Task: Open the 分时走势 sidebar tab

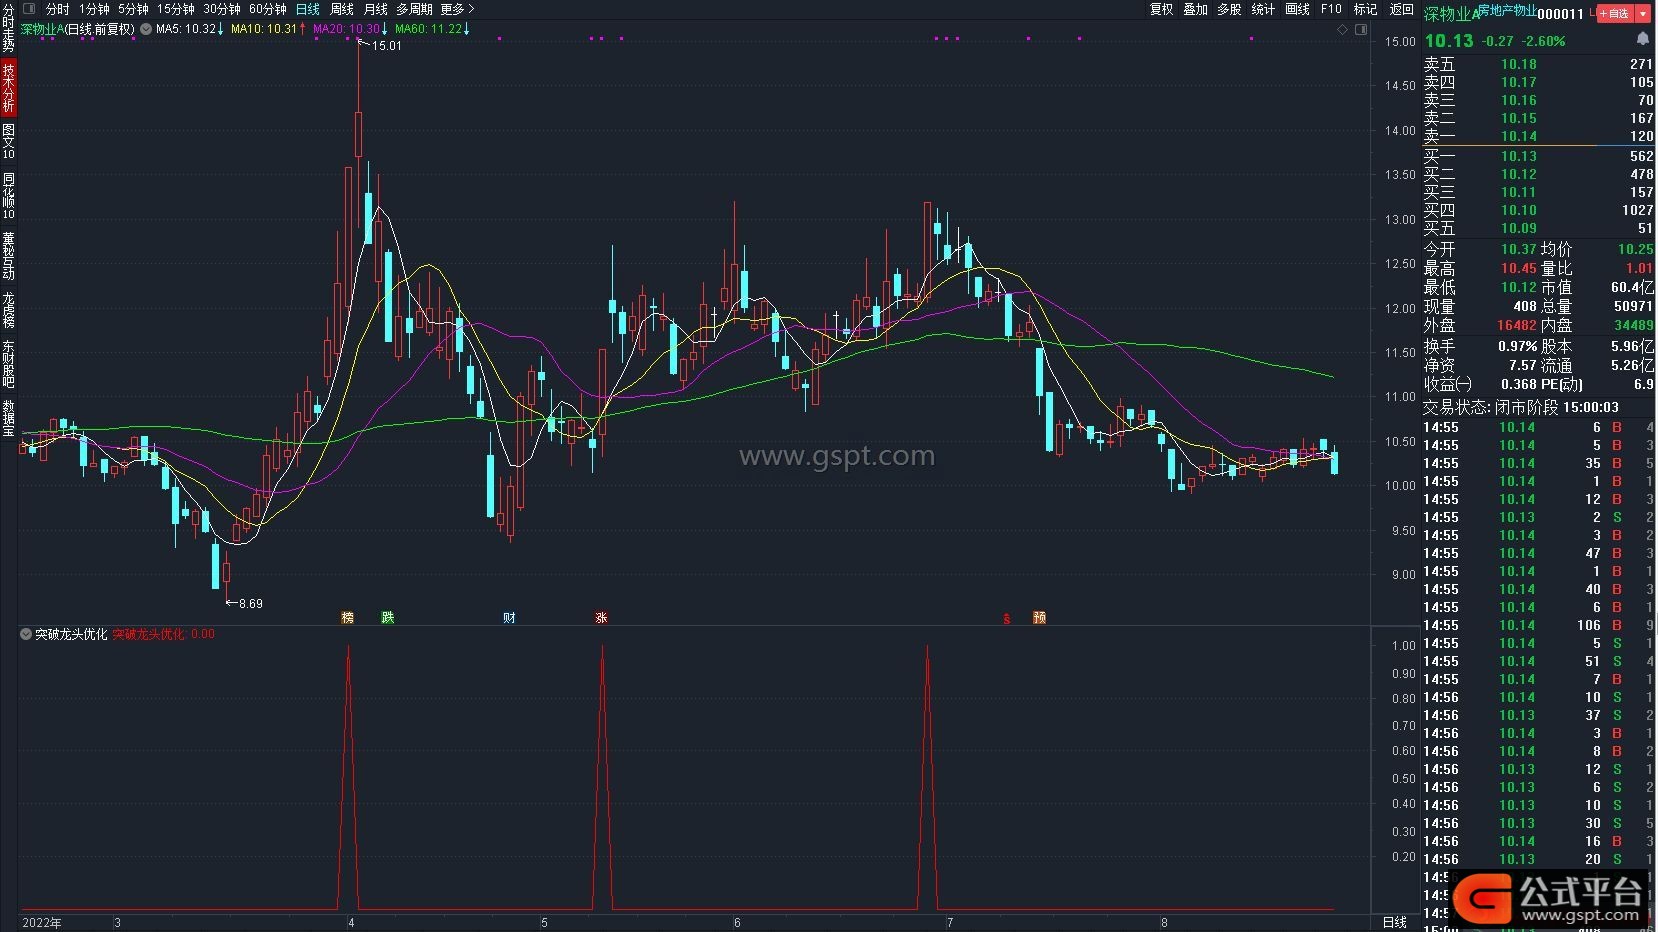Action: 8,28
